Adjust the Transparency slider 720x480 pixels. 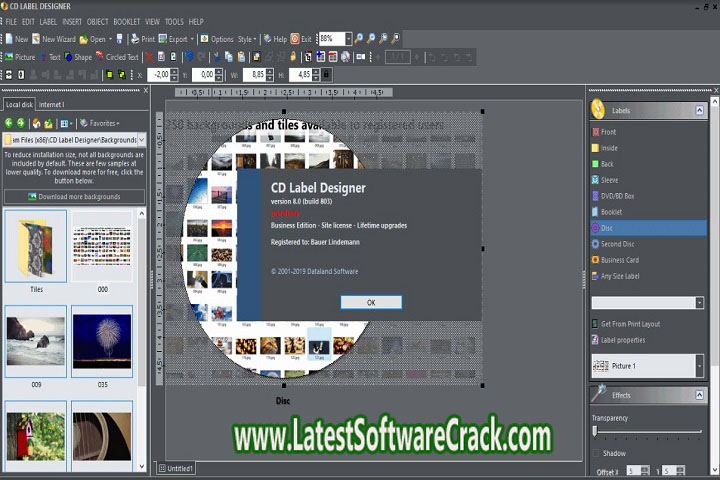(595, 431)
